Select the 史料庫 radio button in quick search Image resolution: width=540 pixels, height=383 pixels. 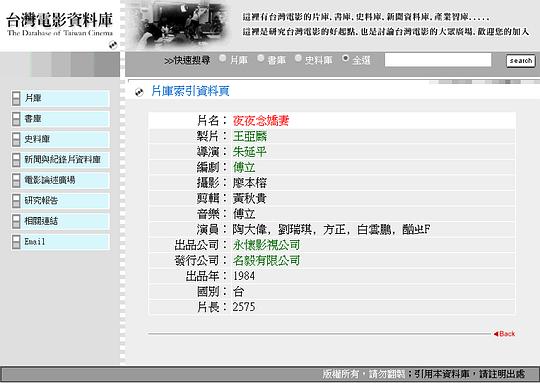pyautogui.click(x=298, y=59)
